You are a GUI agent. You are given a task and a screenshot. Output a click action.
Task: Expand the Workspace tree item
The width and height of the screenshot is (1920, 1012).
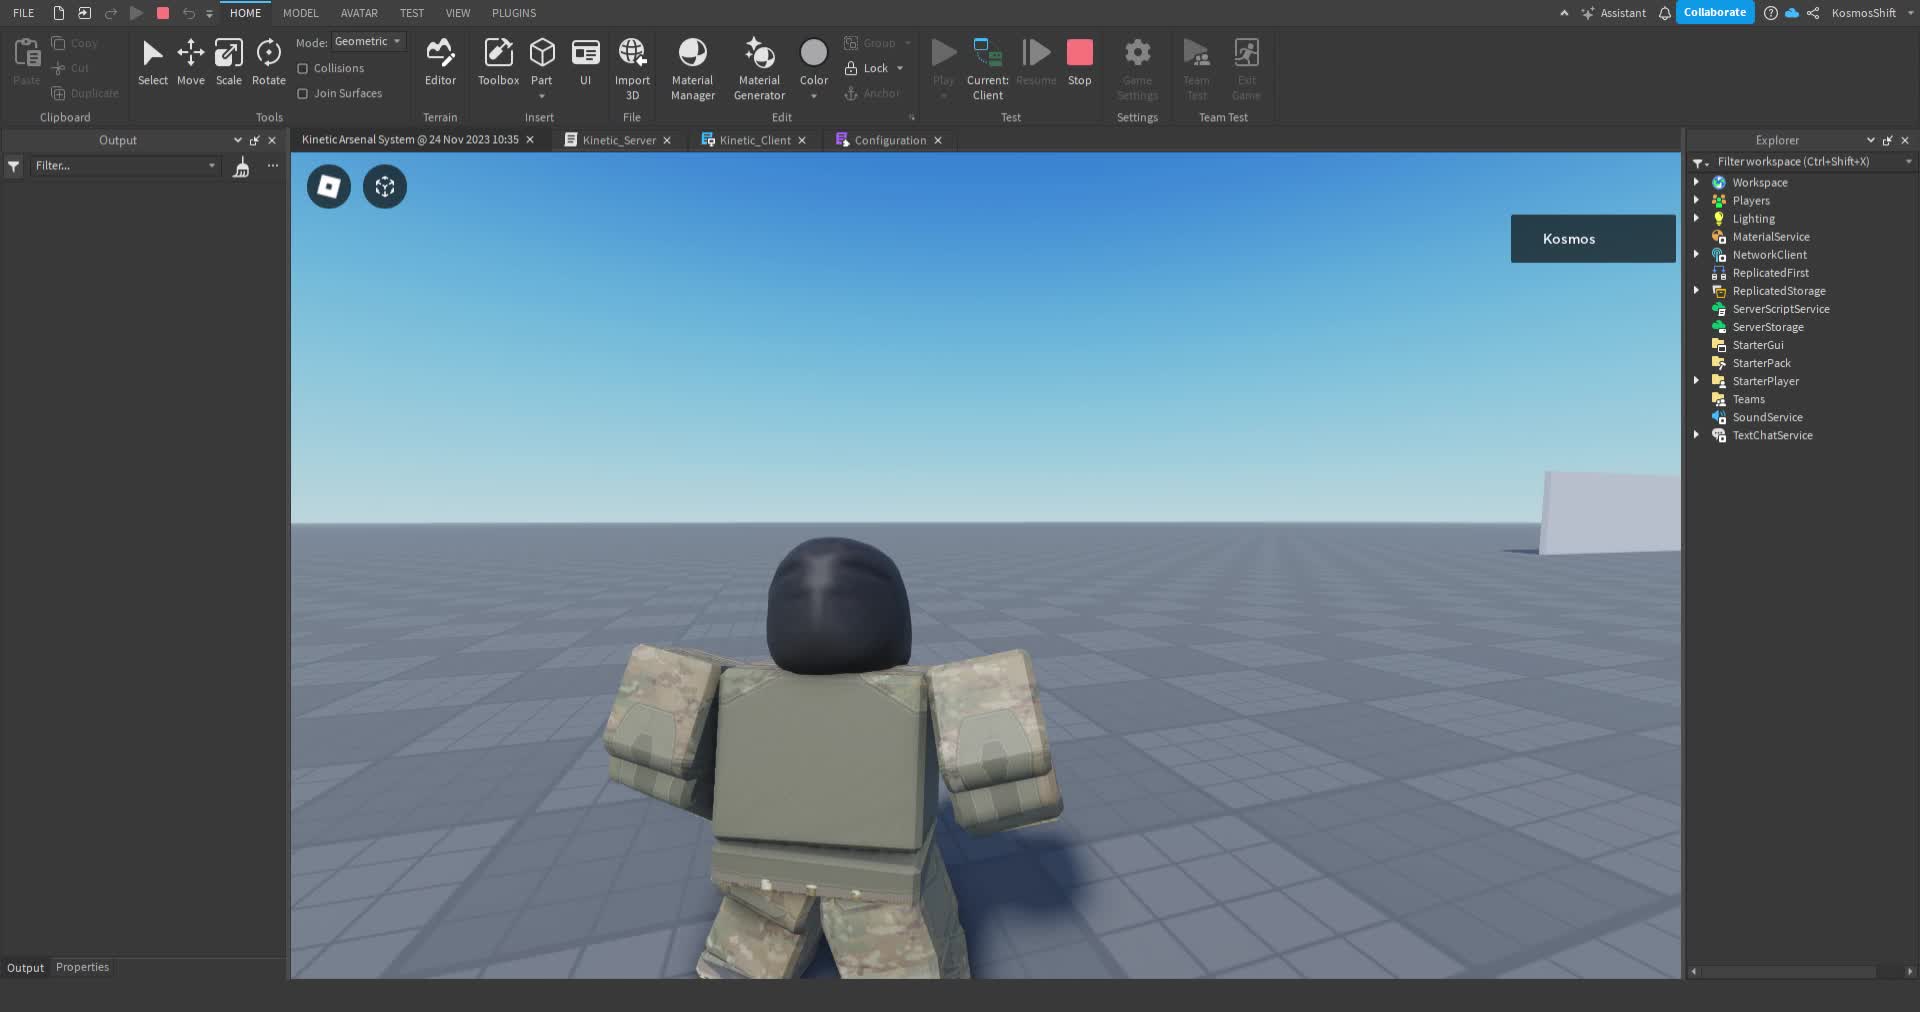point(1696,182)
